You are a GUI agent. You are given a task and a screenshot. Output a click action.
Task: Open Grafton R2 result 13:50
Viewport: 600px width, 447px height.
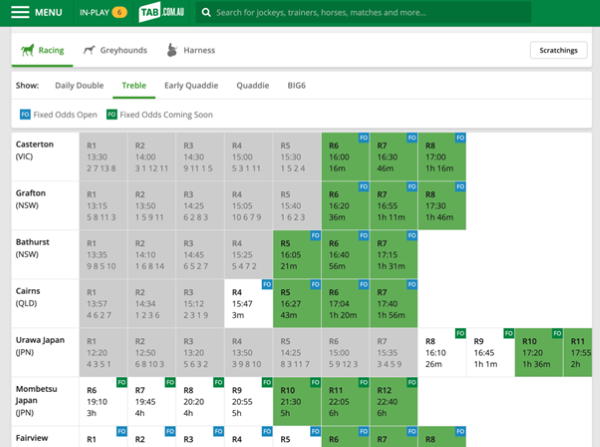tap(152, 206)
